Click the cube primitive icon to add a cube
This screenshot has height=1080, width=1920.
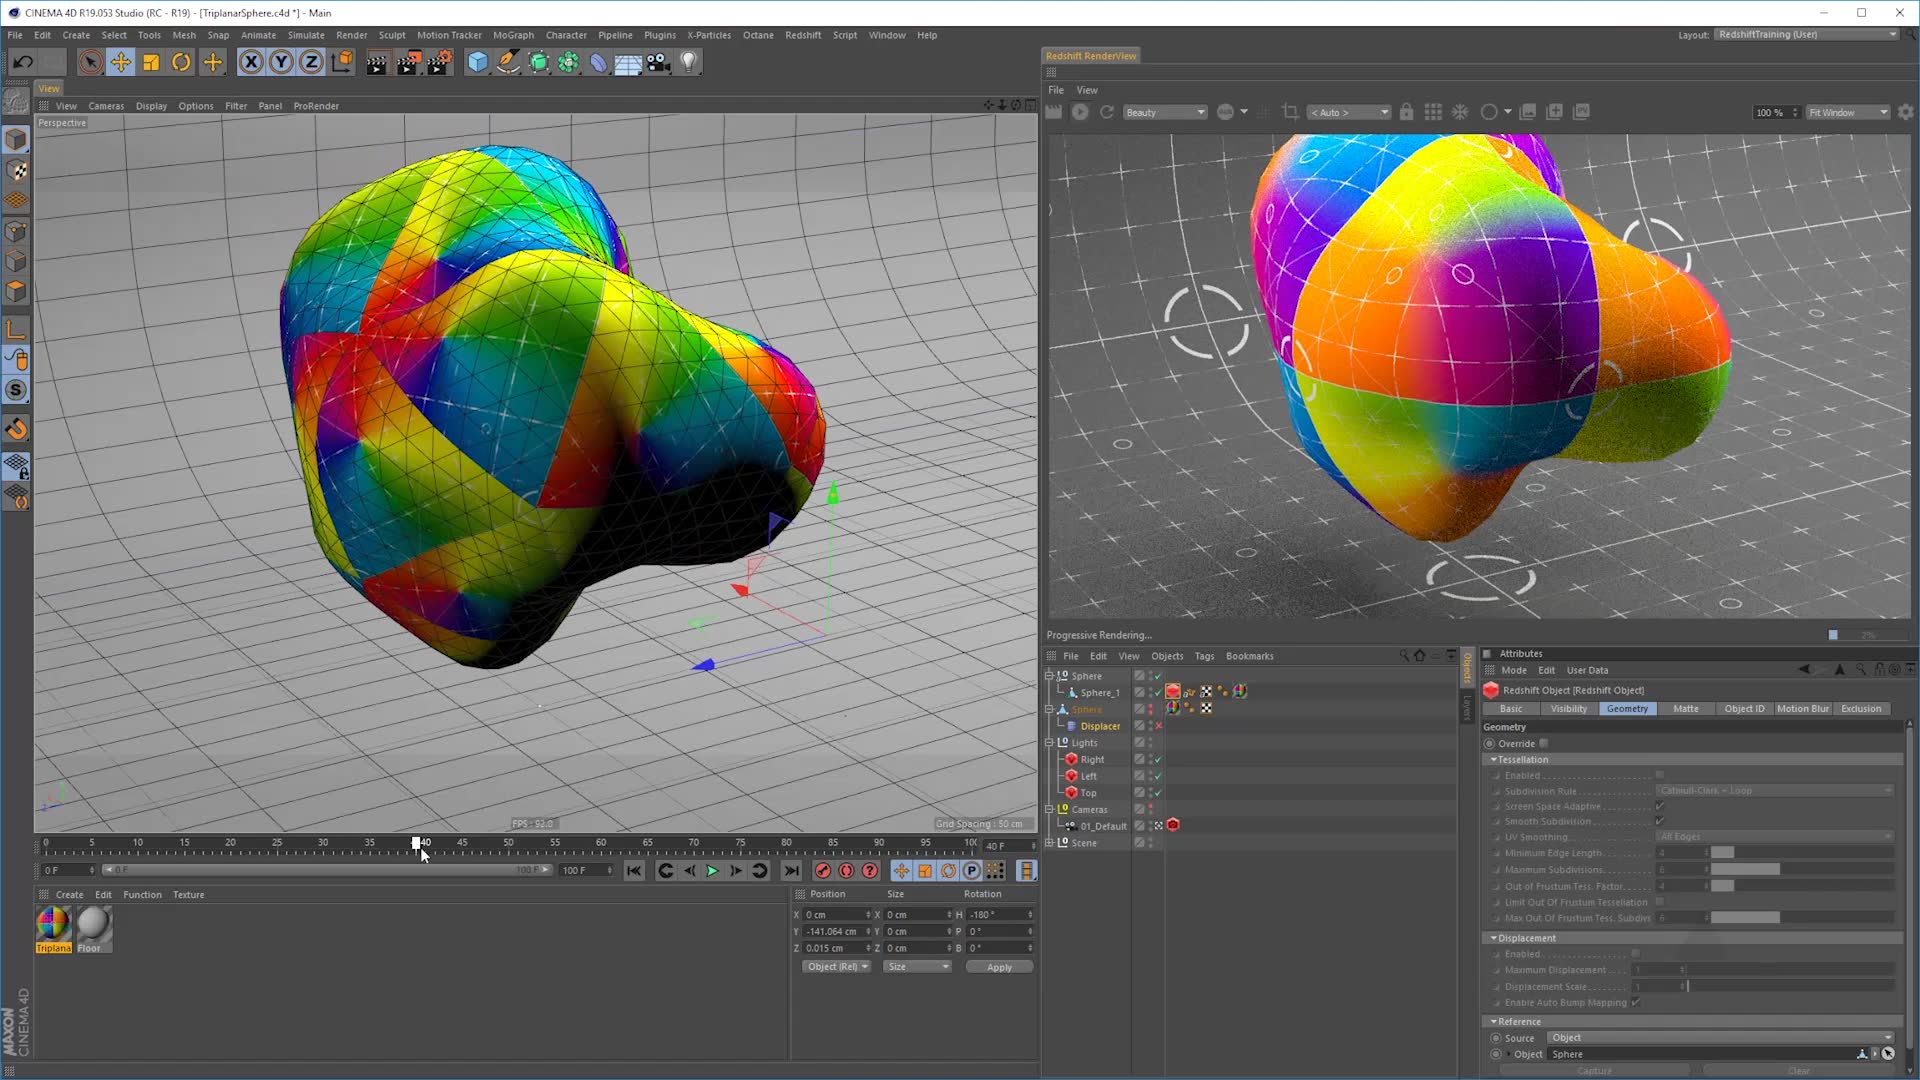(x=477, y=62)
